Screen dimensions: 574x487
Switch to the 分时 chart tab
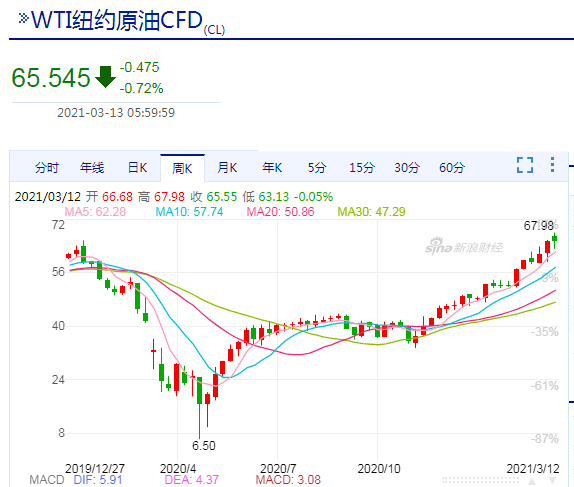(x=46, y=168)
